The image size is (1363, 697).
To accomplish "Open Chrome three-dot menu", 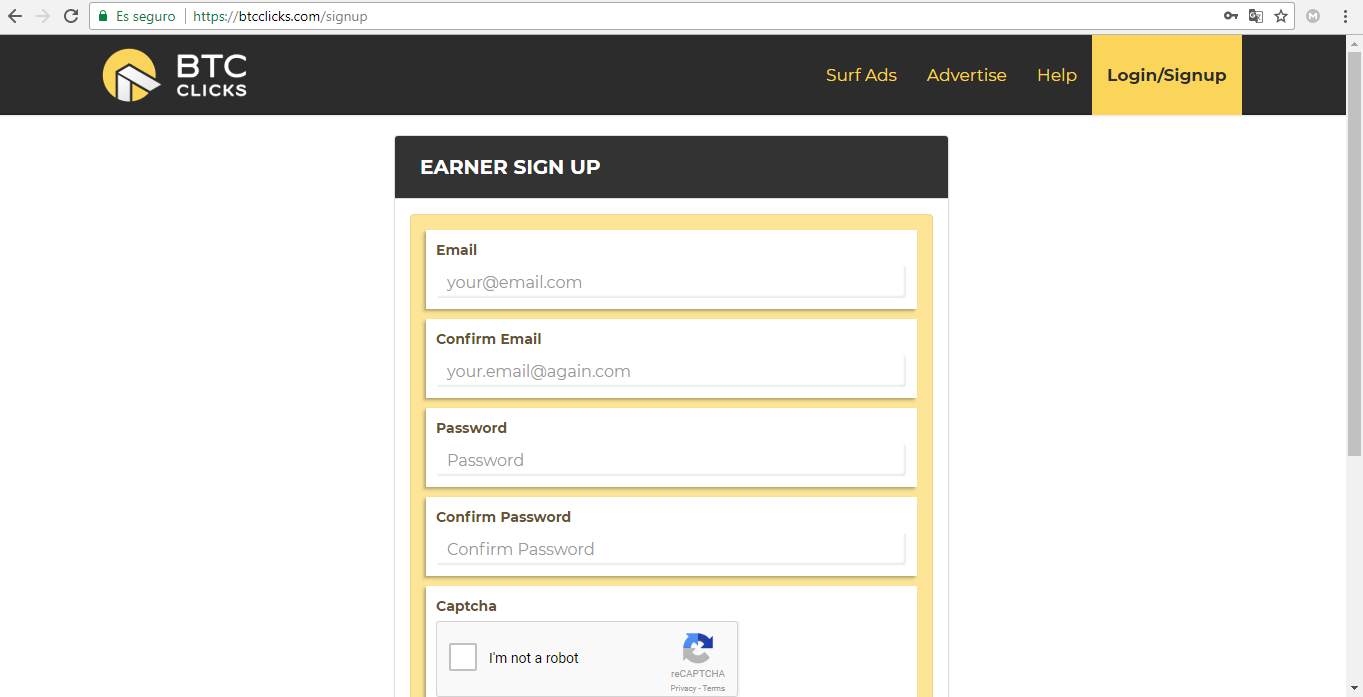I will (x=1346, y=16).
